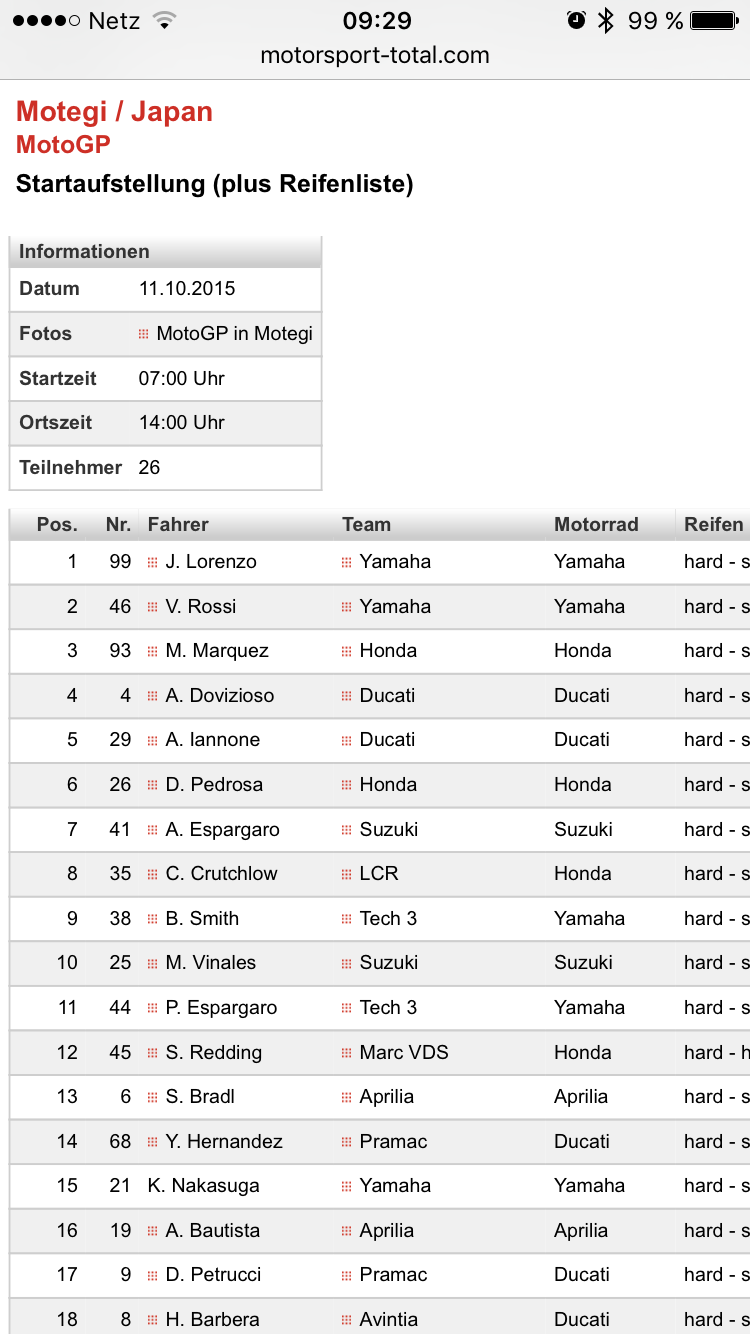Viewport: 750px width, 1334px height.
Task: Tap the link icon next to MotoGP in Motegi
Action: (x=144, y=334)
